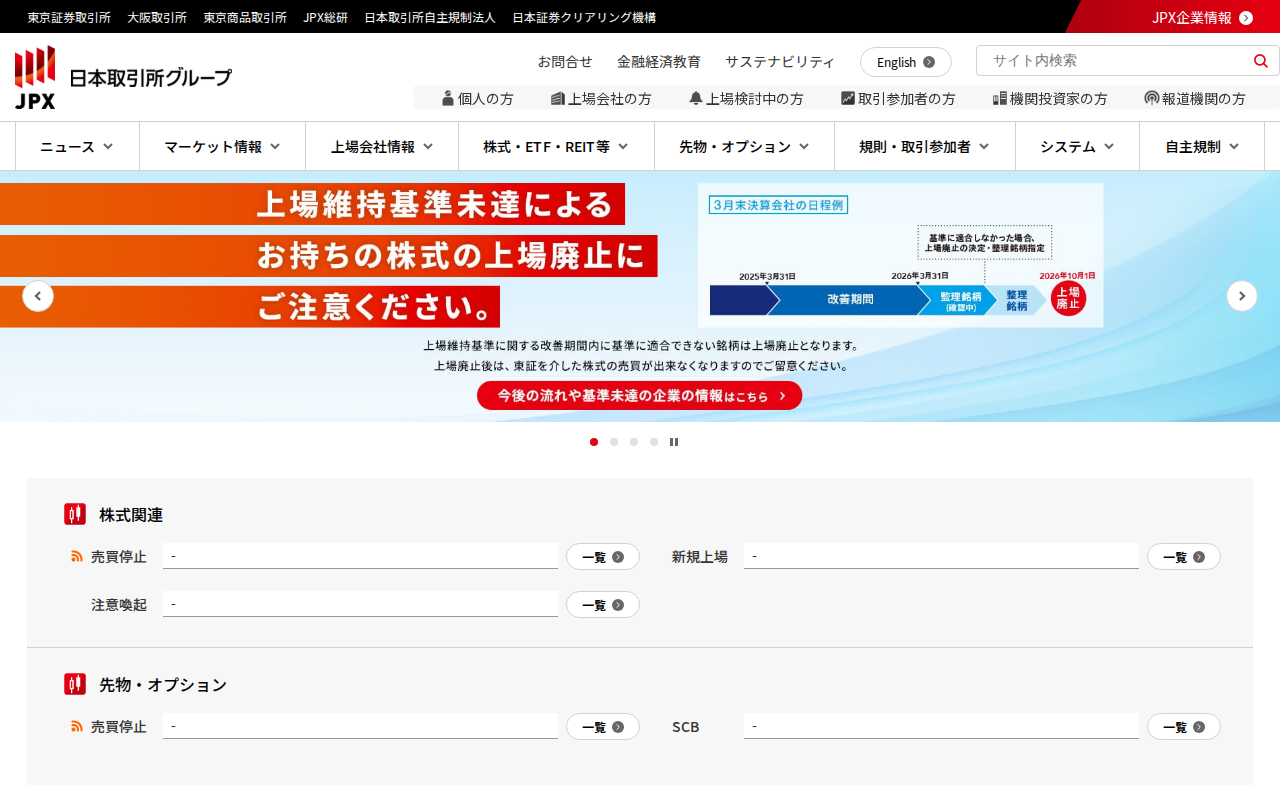Select the third carousel dot
The image size is (1280, 800).
click(x=634, y=442)
